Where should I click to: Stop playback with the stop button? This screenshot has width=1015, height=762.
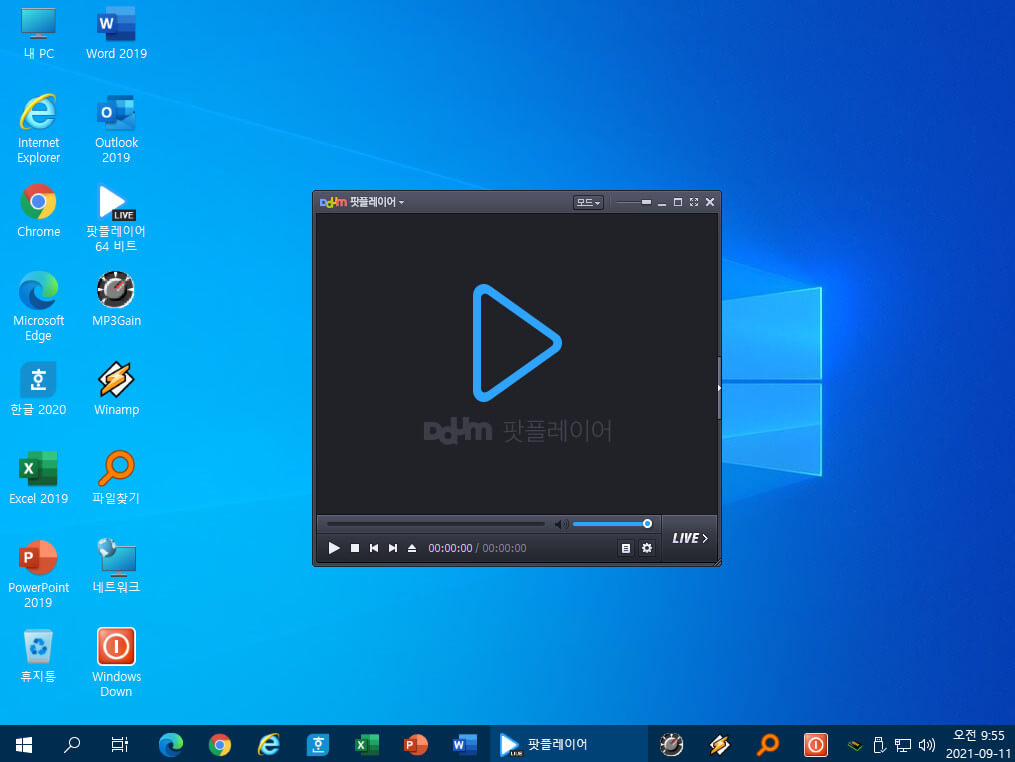(x=355, y=548)
